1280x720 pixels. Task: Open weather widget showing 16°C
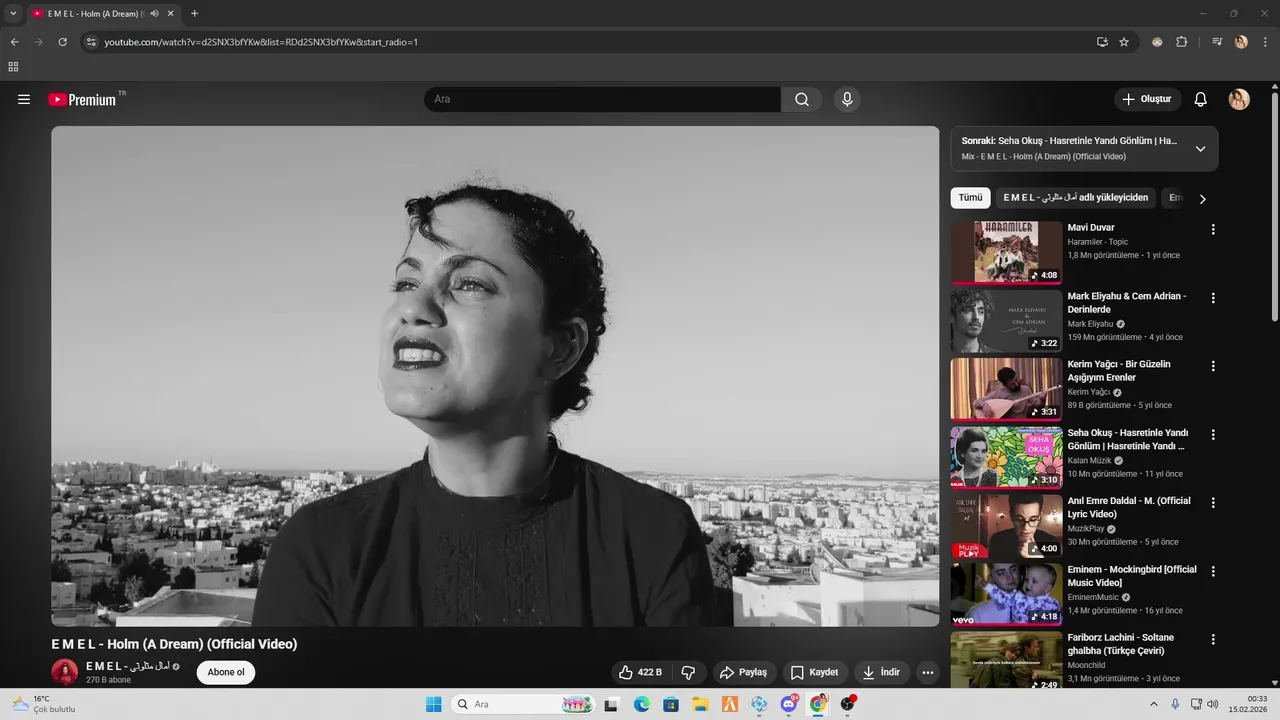[45, 704]
